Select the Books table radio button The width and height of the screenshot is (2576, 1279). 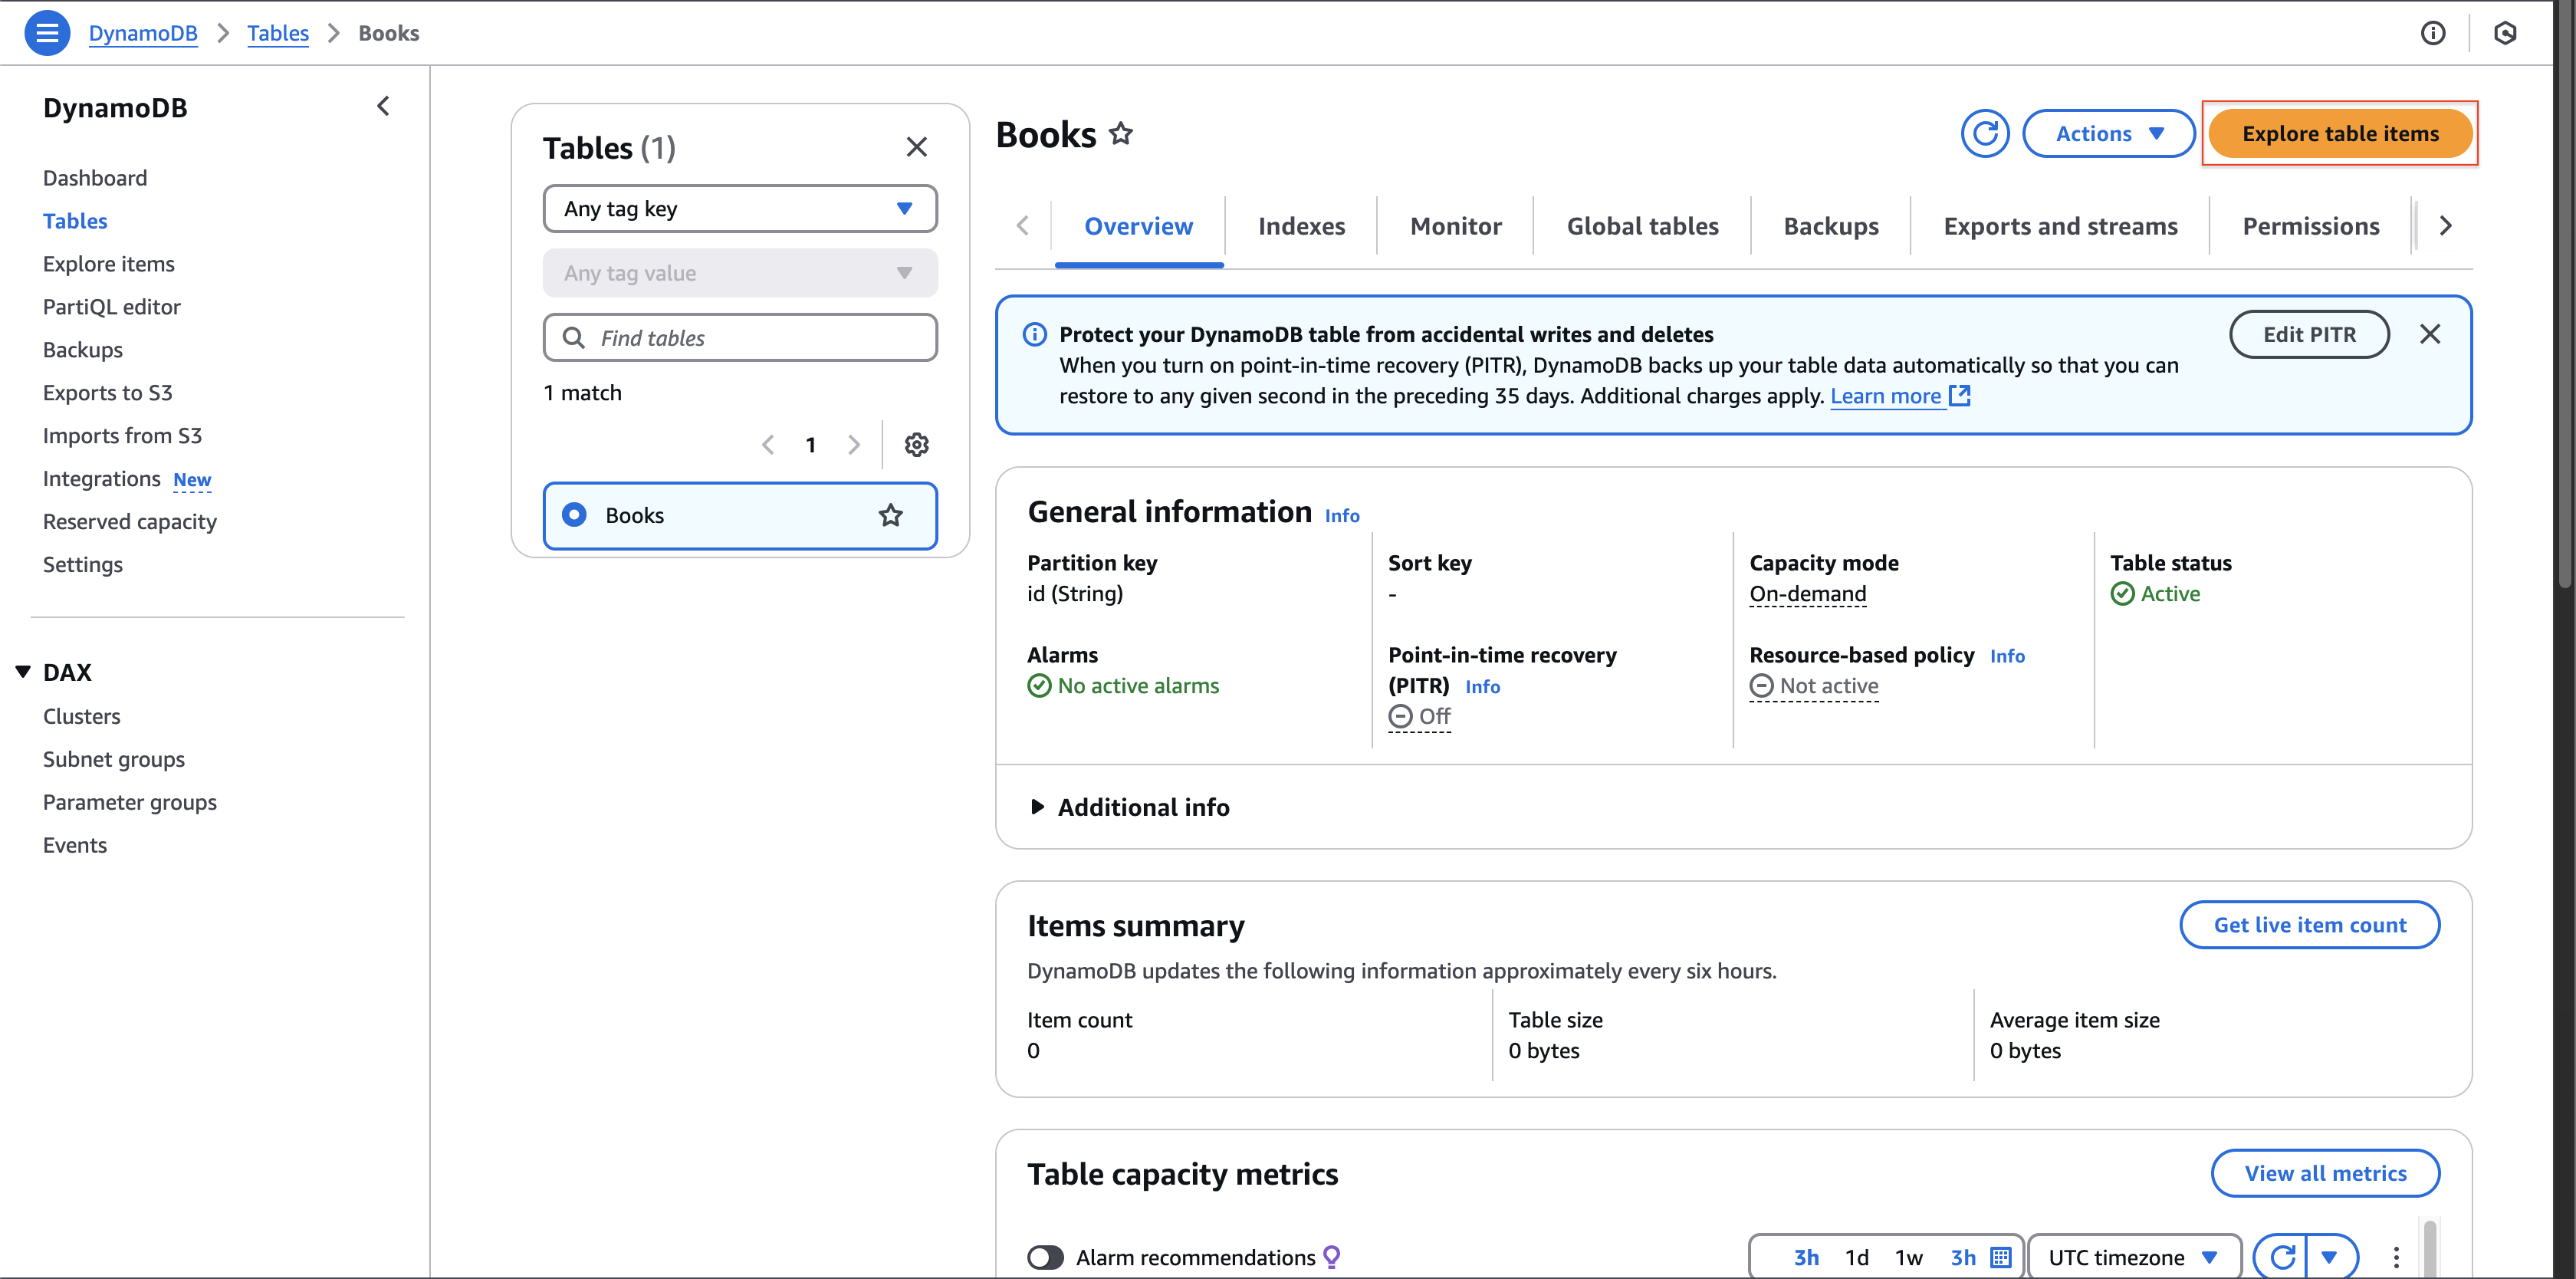coord(574,514)
